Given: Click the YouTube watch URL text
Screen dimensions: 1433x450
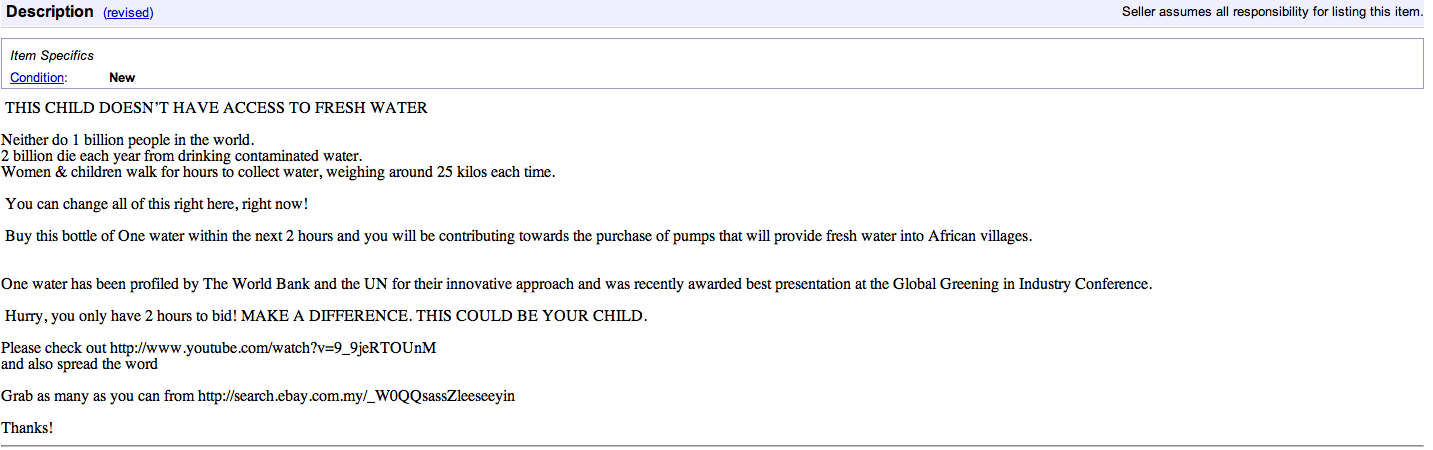Looking at the screenshot, I should [x=273, y=348].
